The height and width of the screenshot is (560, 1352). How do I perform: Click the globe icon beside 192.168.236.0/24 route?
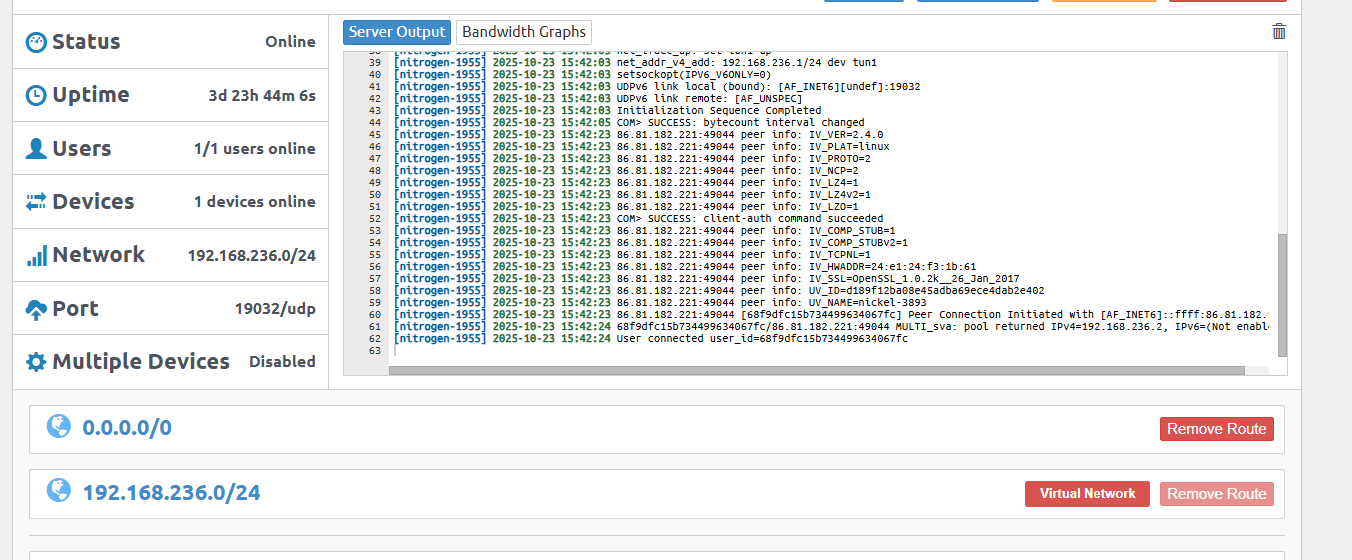[x=59, y=490]
